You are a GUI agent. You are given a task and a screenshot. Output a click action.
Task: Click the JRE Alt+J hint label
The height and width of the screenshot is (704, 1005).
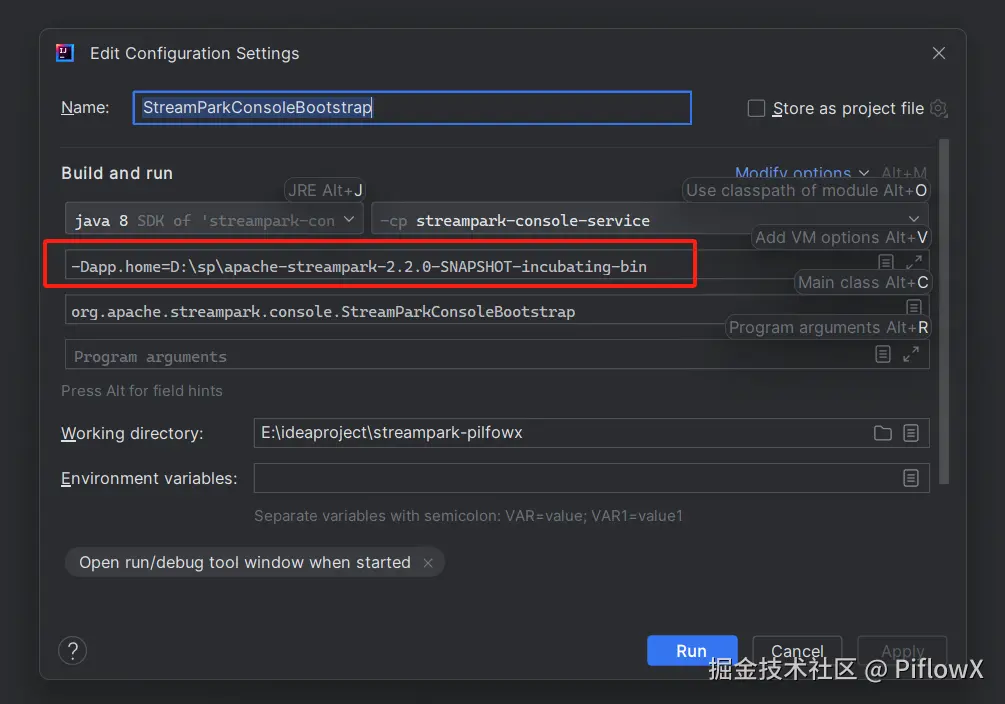pyautogui.click(x=325, y=190)
